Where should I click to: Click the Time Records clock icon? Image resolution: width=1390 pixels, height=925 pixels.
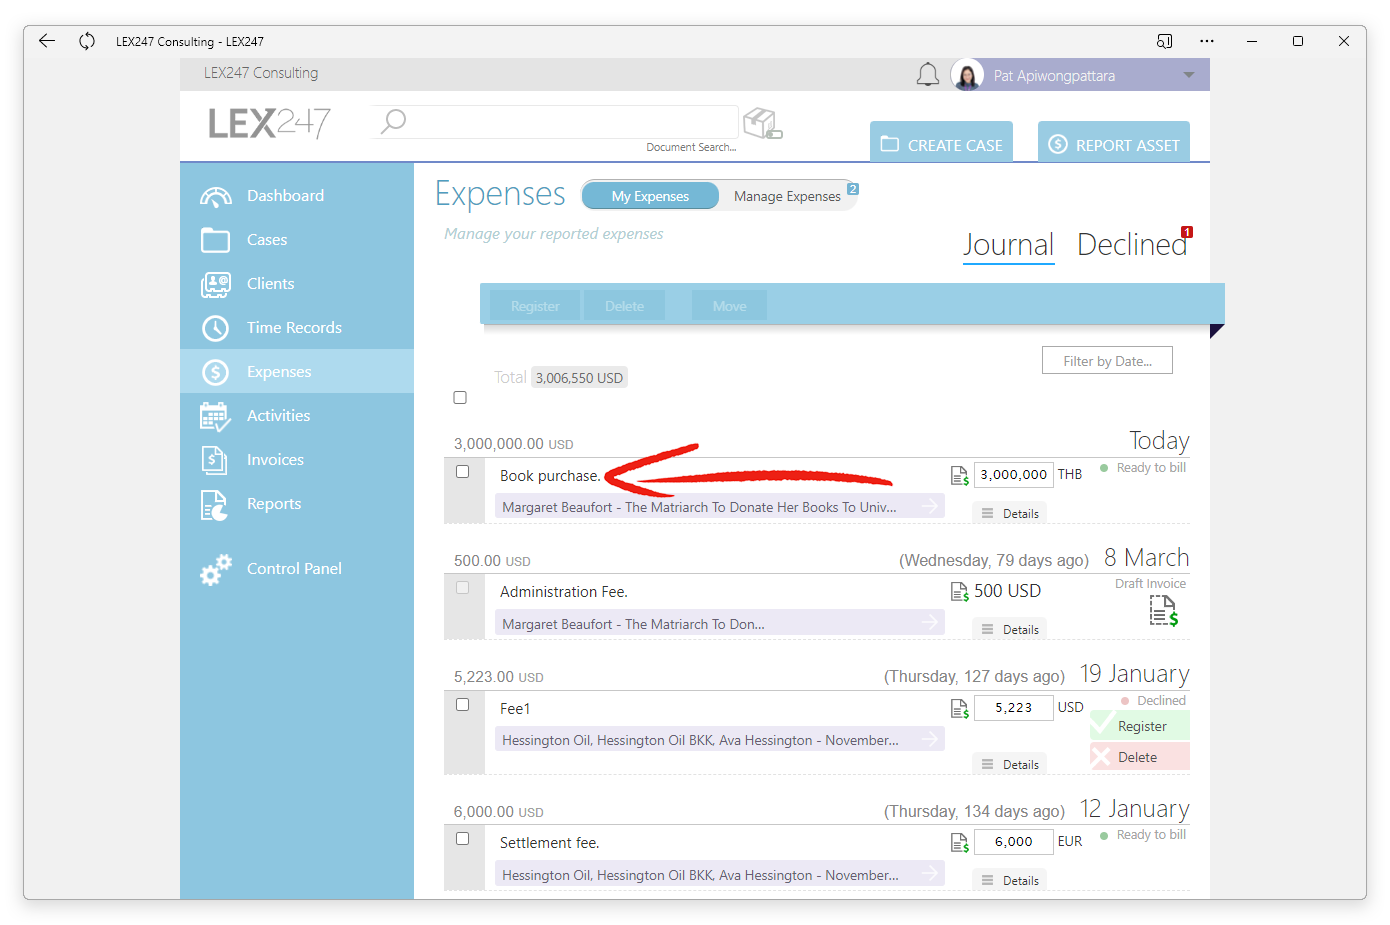215,328
